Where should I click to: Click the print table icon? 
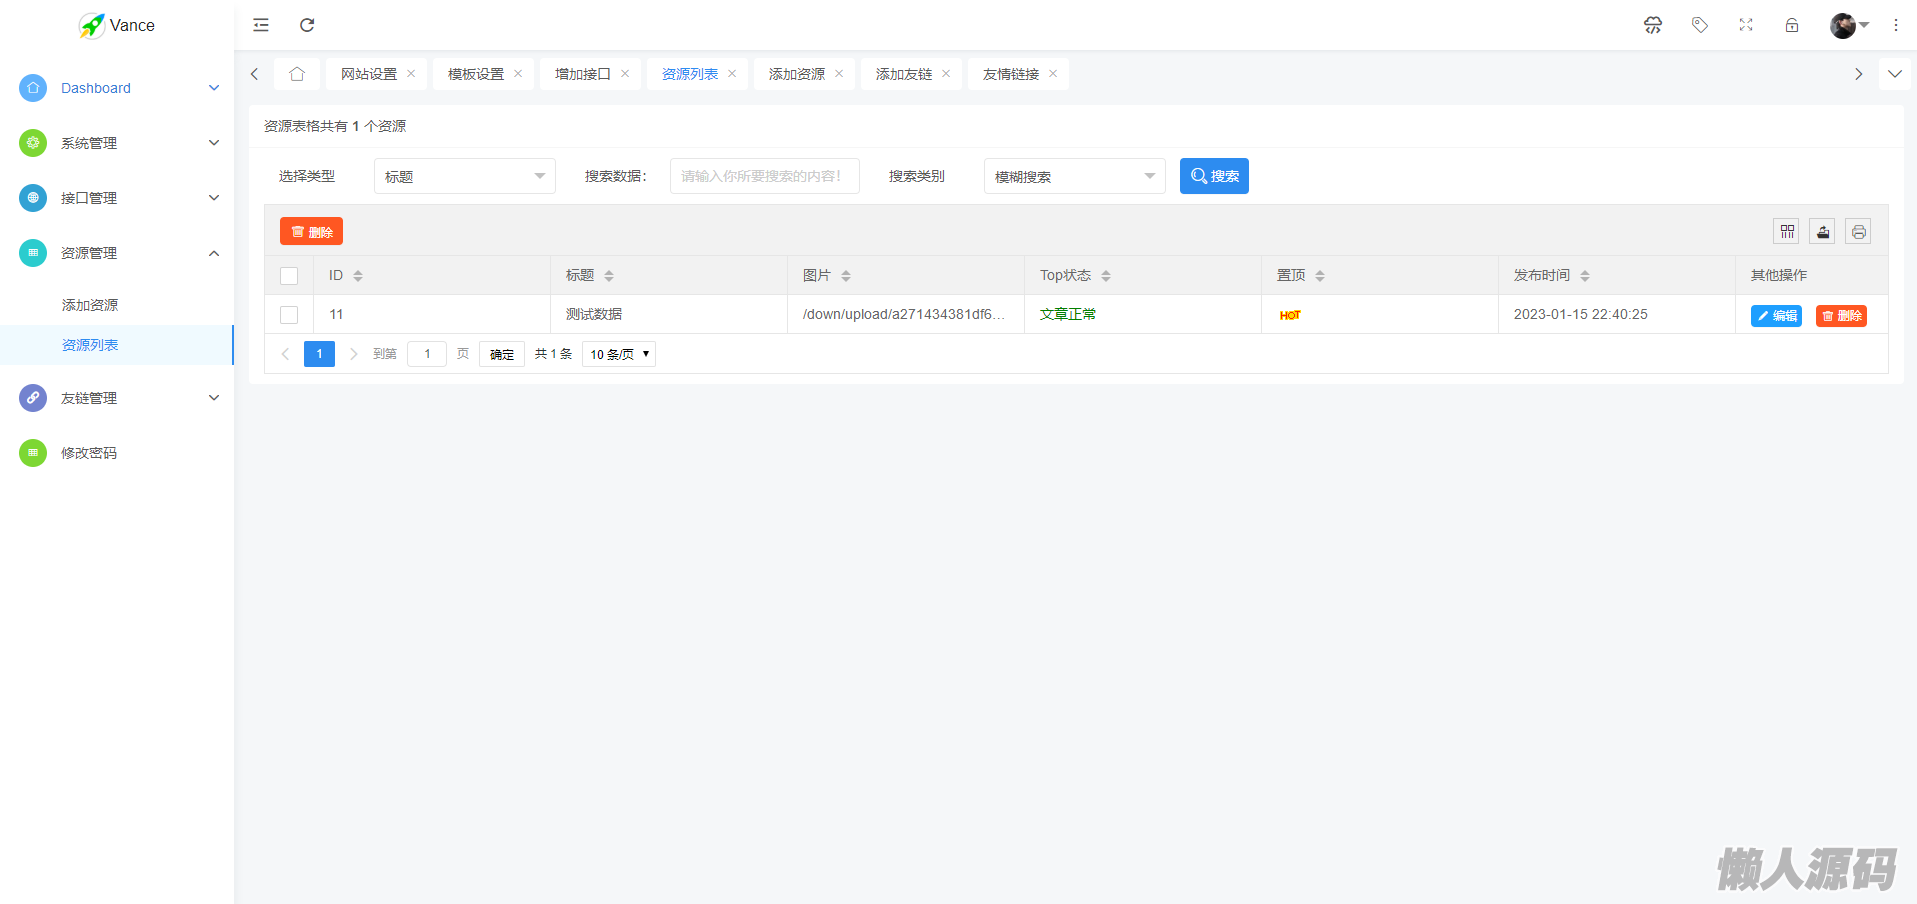coord(1858,232)
